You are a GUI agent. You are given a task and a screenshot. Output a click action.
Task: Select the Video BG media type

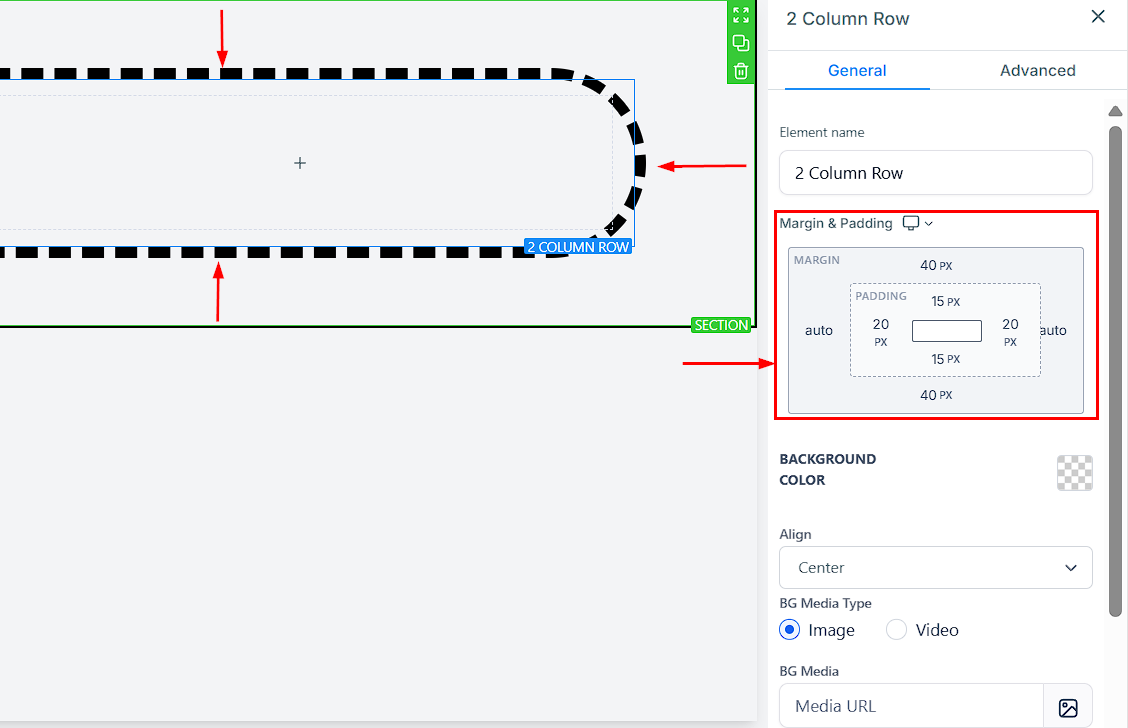(897, 630)
